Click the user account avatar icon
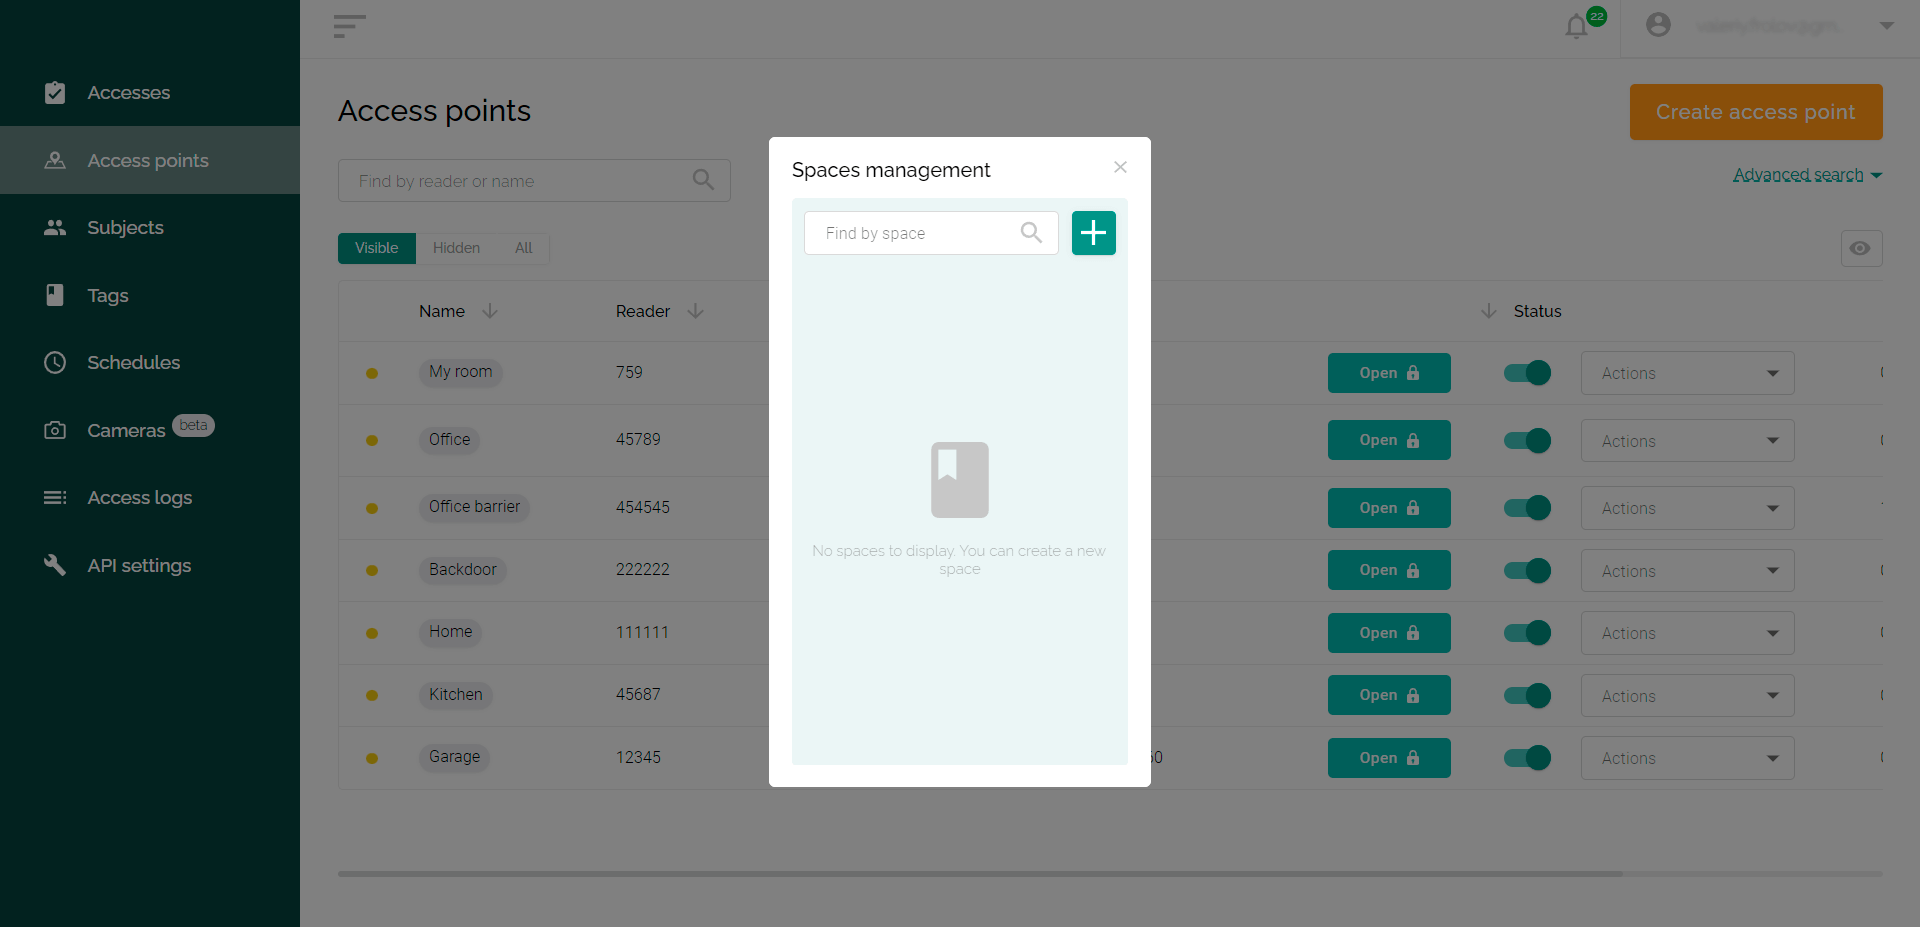Image resolution: width=1920 pixels, height=927 pixels. [x=1658, y=25]
